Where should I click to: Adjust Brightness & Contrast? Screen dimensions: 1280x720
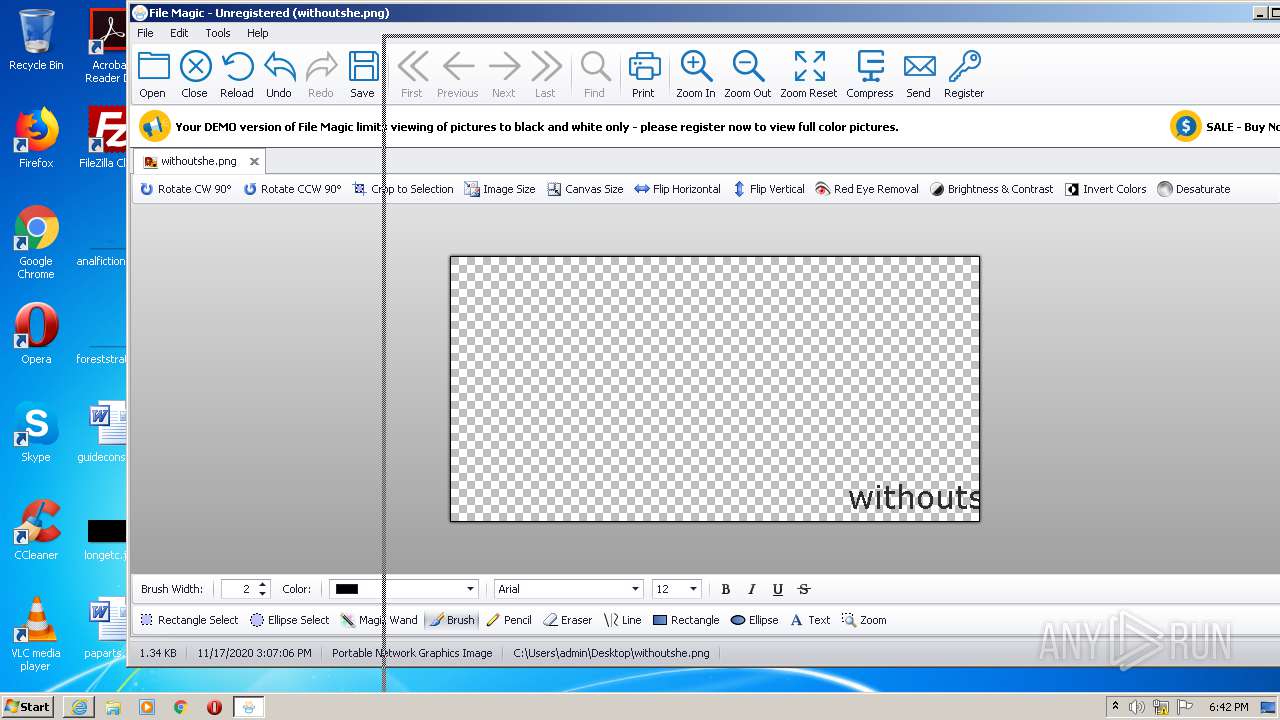click(992, 189)
